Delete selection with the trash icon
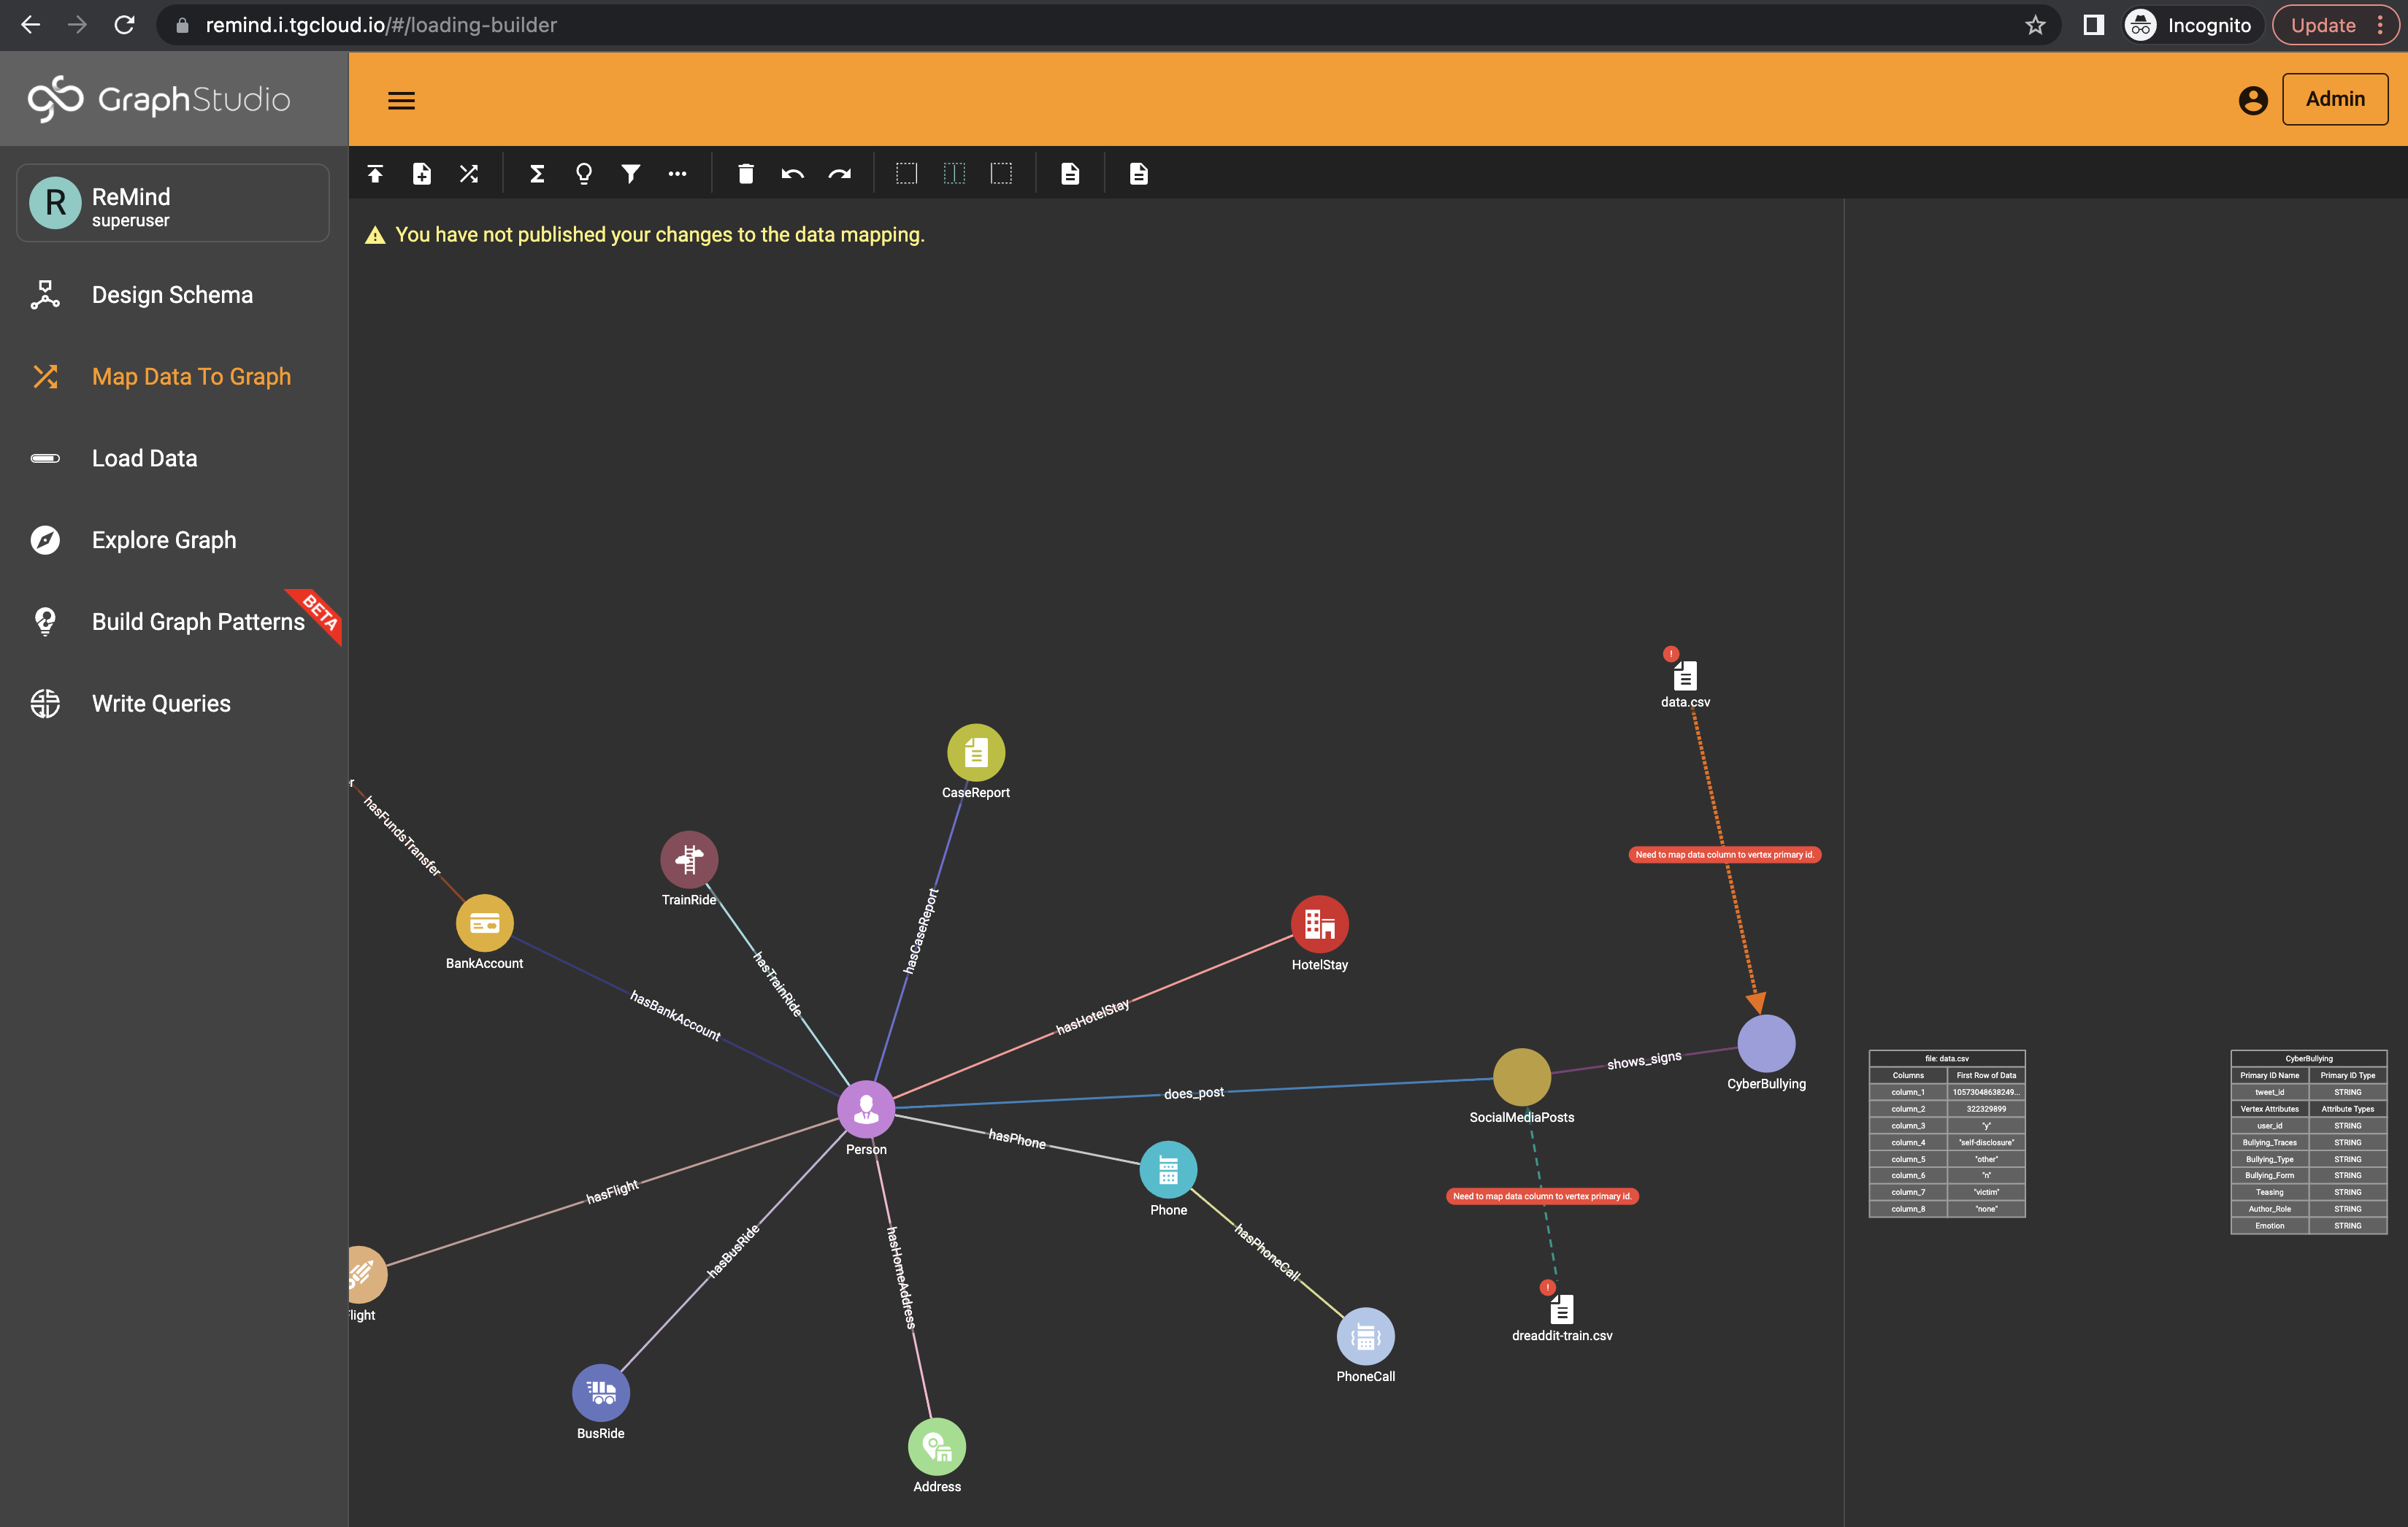Image resolution: width=2408 pixels, height=1527 pixels. pos(746,174)
